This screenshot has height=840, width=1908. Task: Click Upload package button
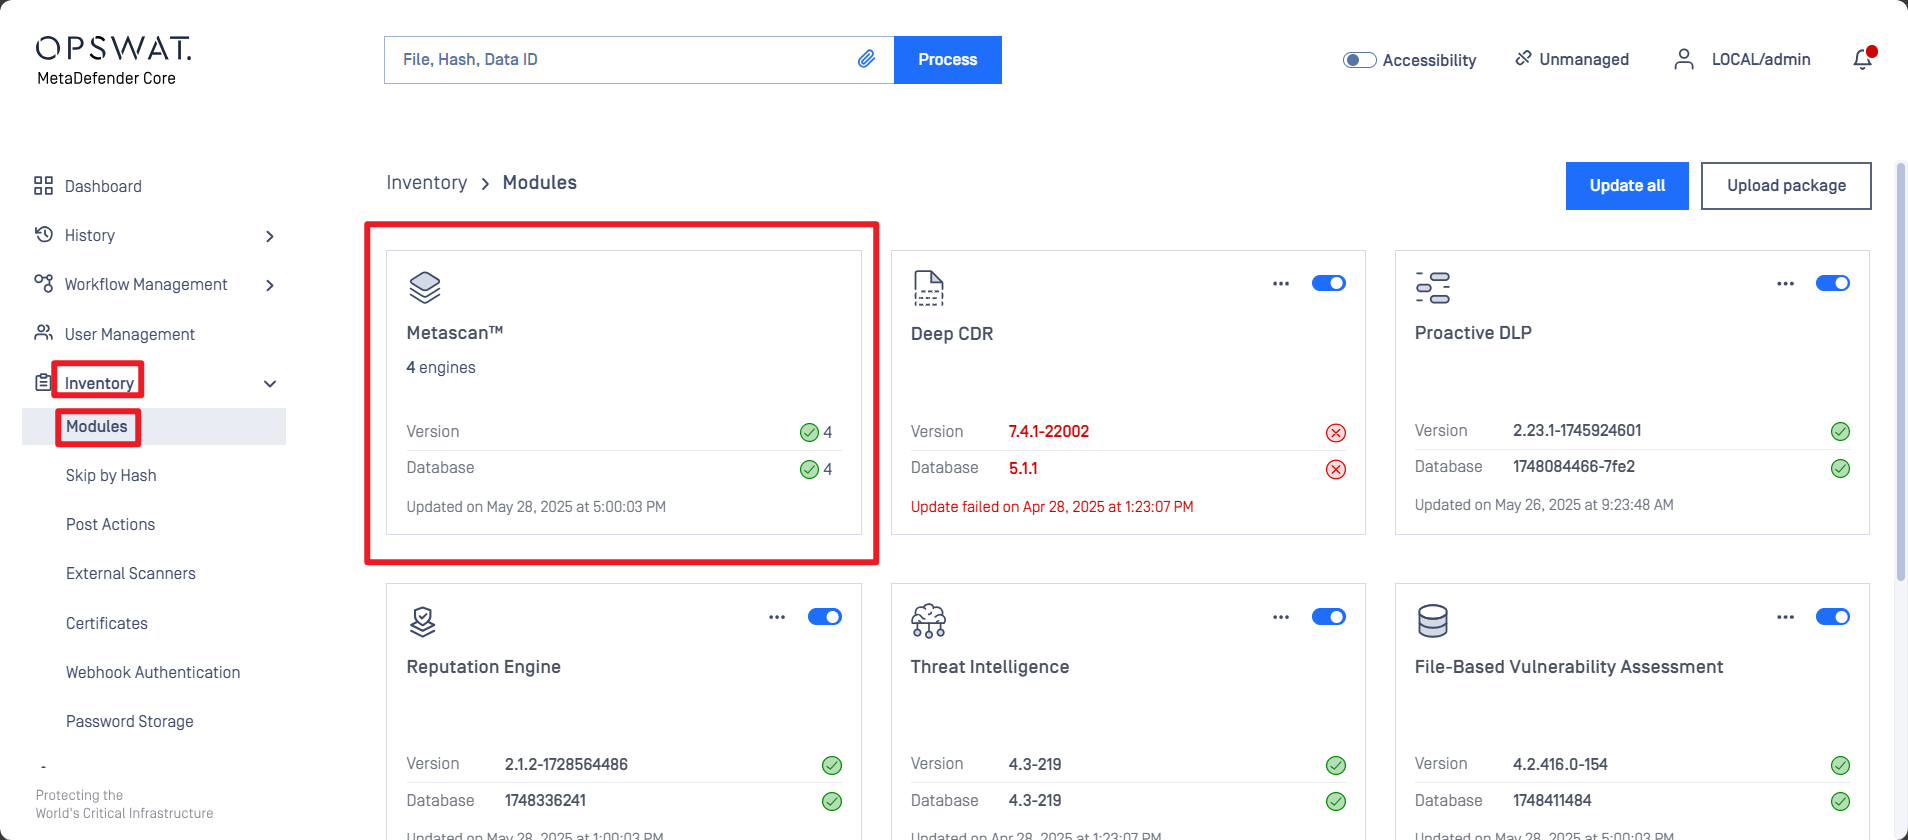1786,186
